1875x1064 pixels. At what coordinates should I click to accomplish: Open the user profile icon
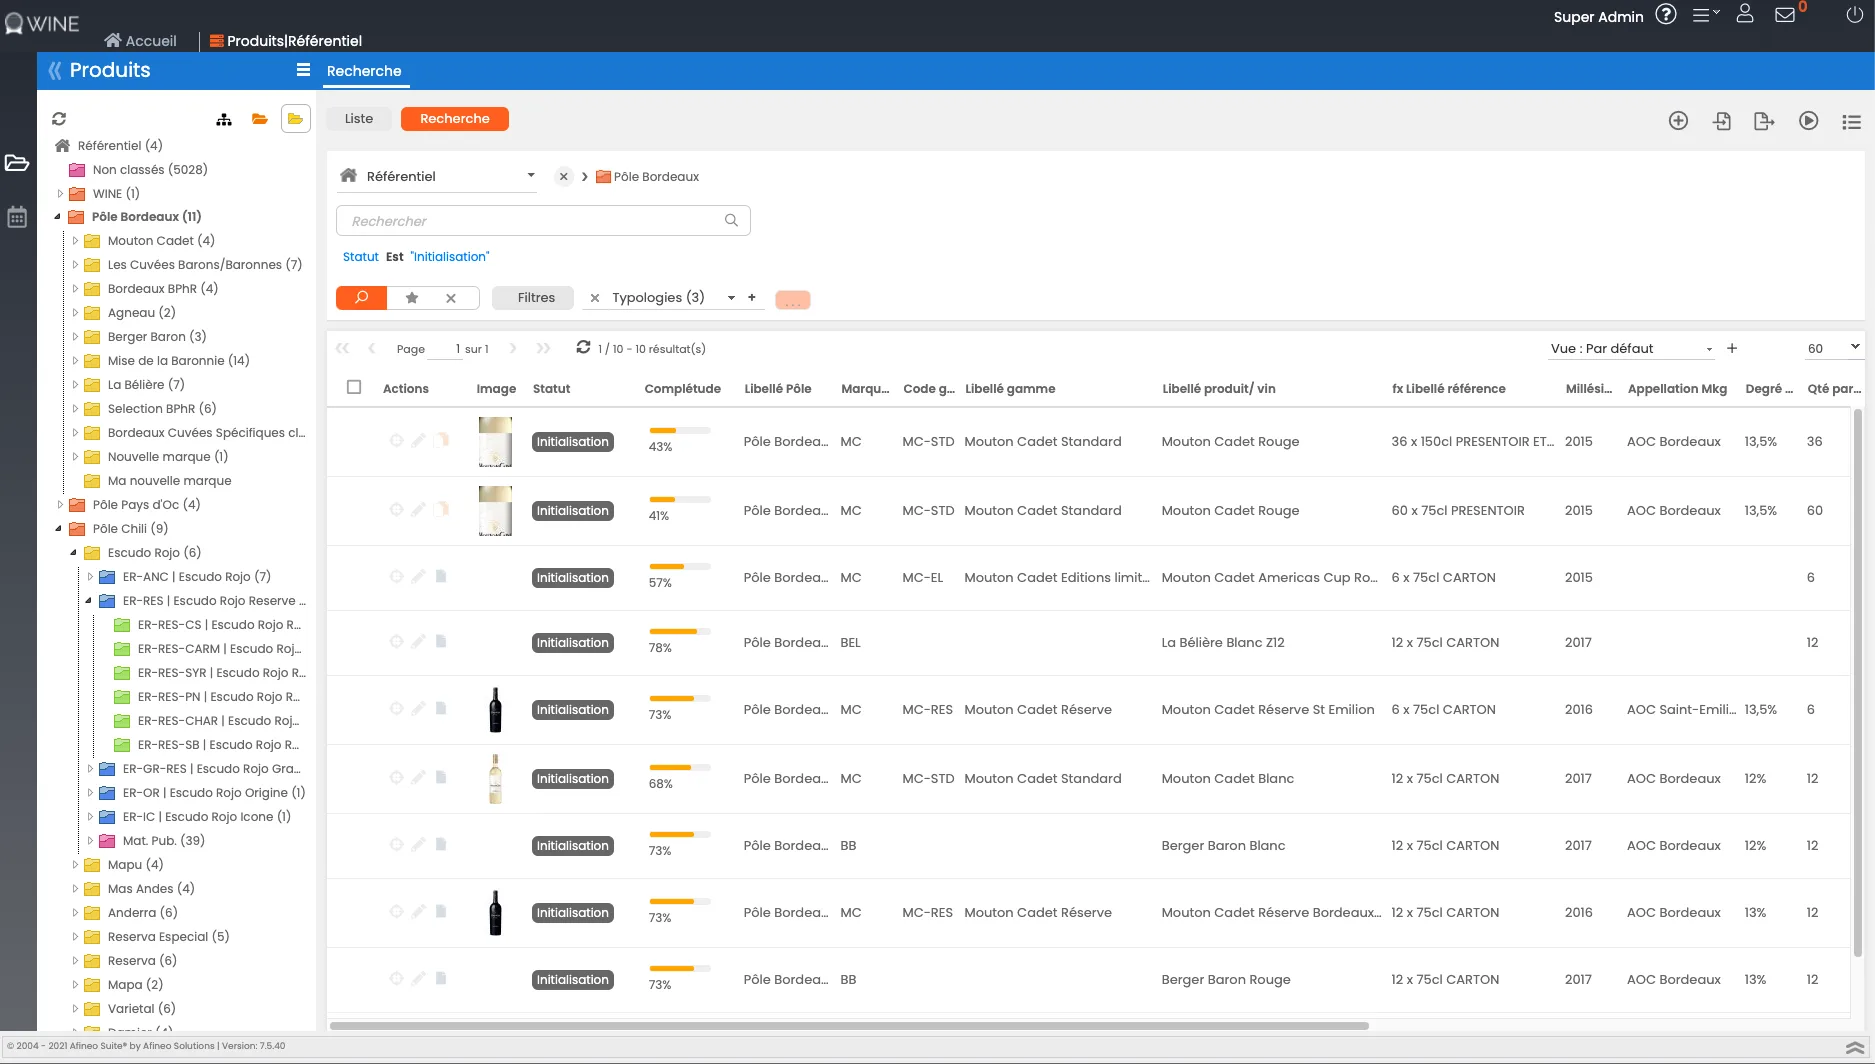(1745, 14)
